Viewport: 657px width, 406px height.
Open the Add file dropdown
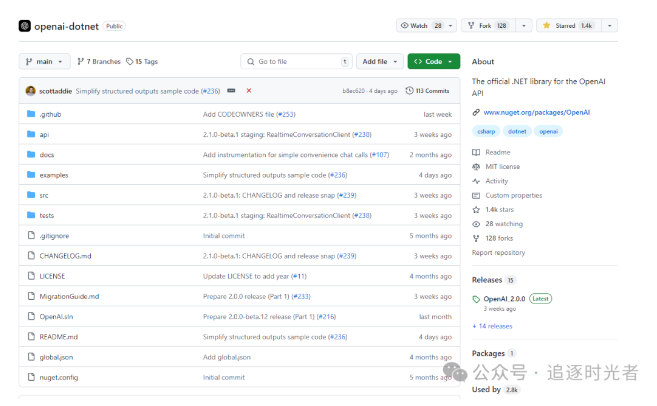[x=380, y=62]
